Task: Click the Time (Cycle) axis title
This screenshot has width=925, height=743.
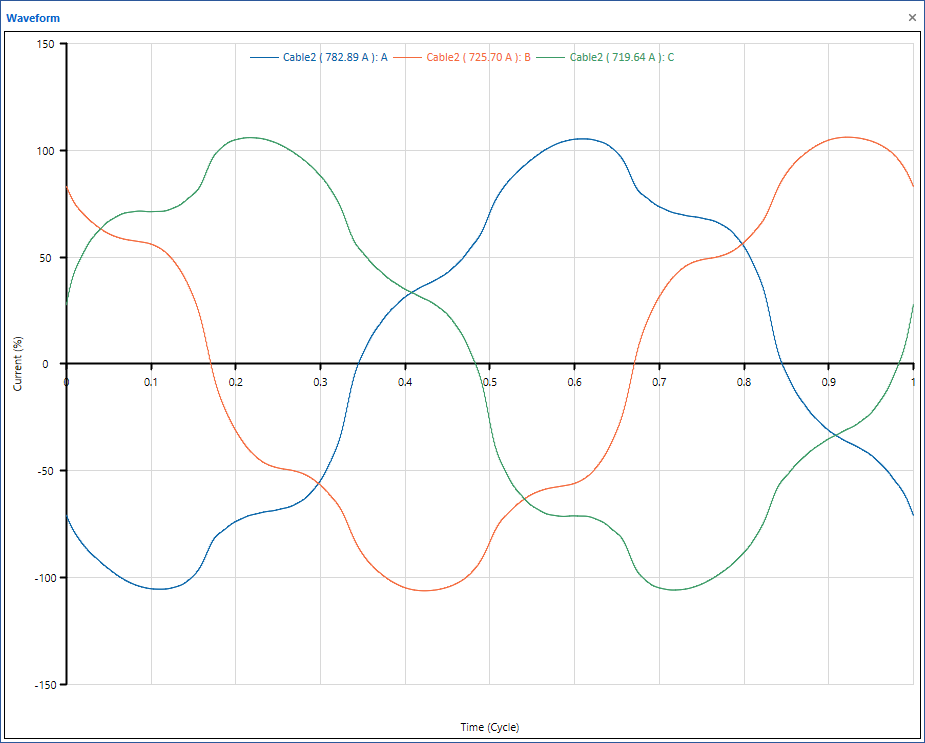Action: coord(489,727)
